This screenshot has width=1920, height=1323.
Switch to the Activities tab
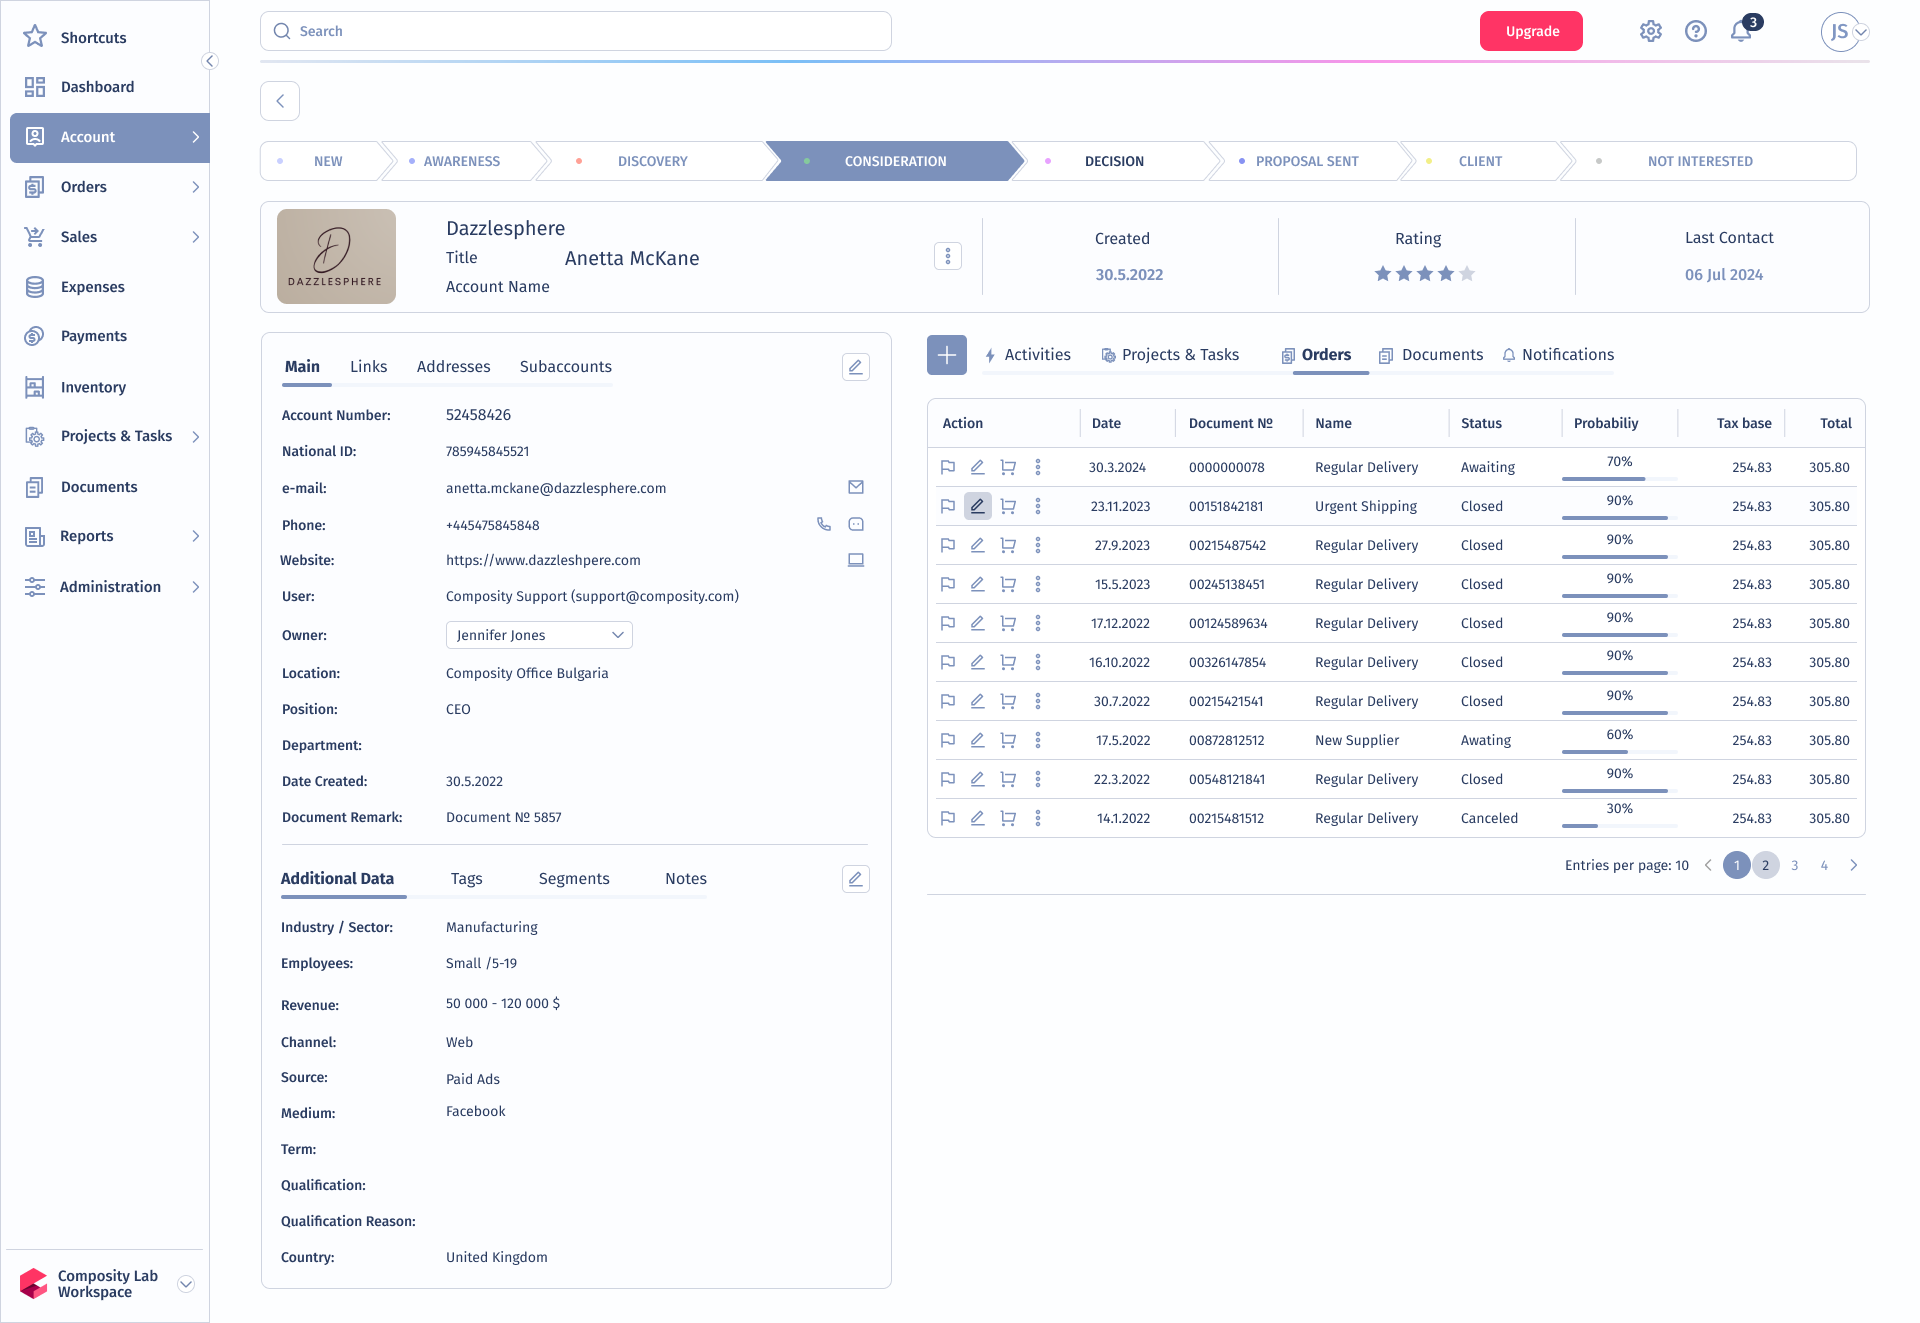click(1029, 354)
